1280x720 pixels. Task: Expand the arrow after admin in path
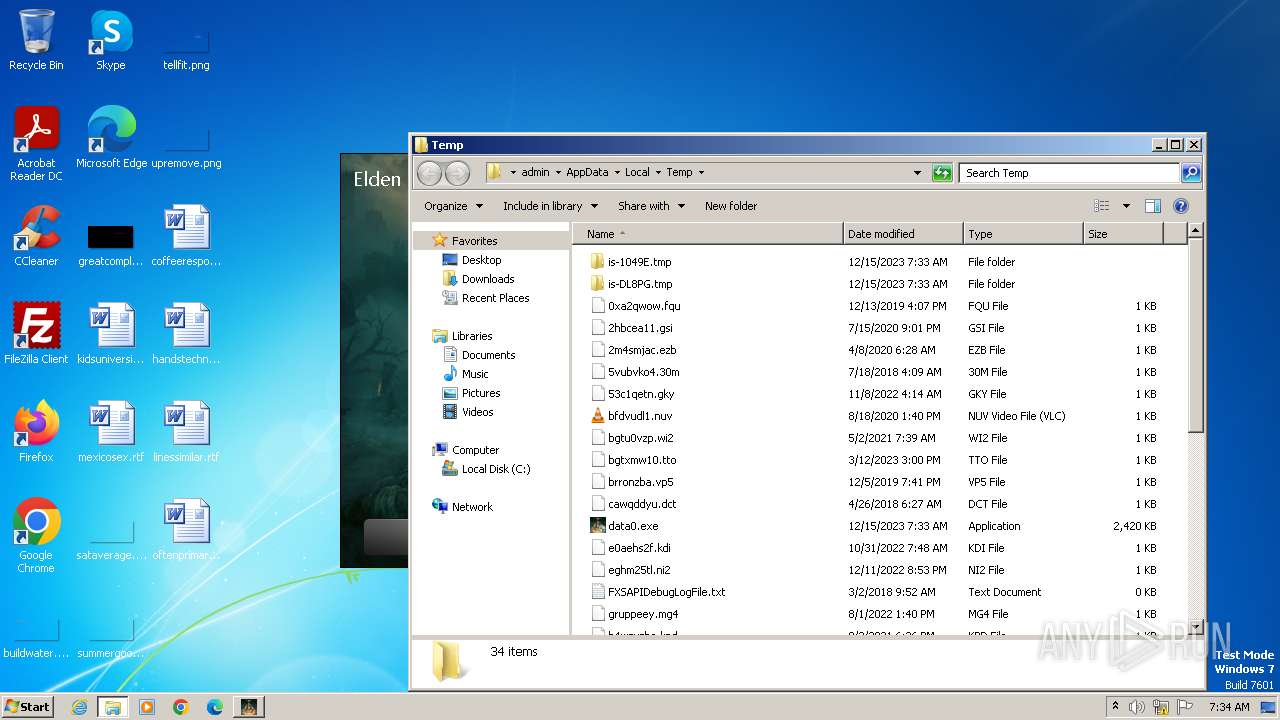coord(557,172)
